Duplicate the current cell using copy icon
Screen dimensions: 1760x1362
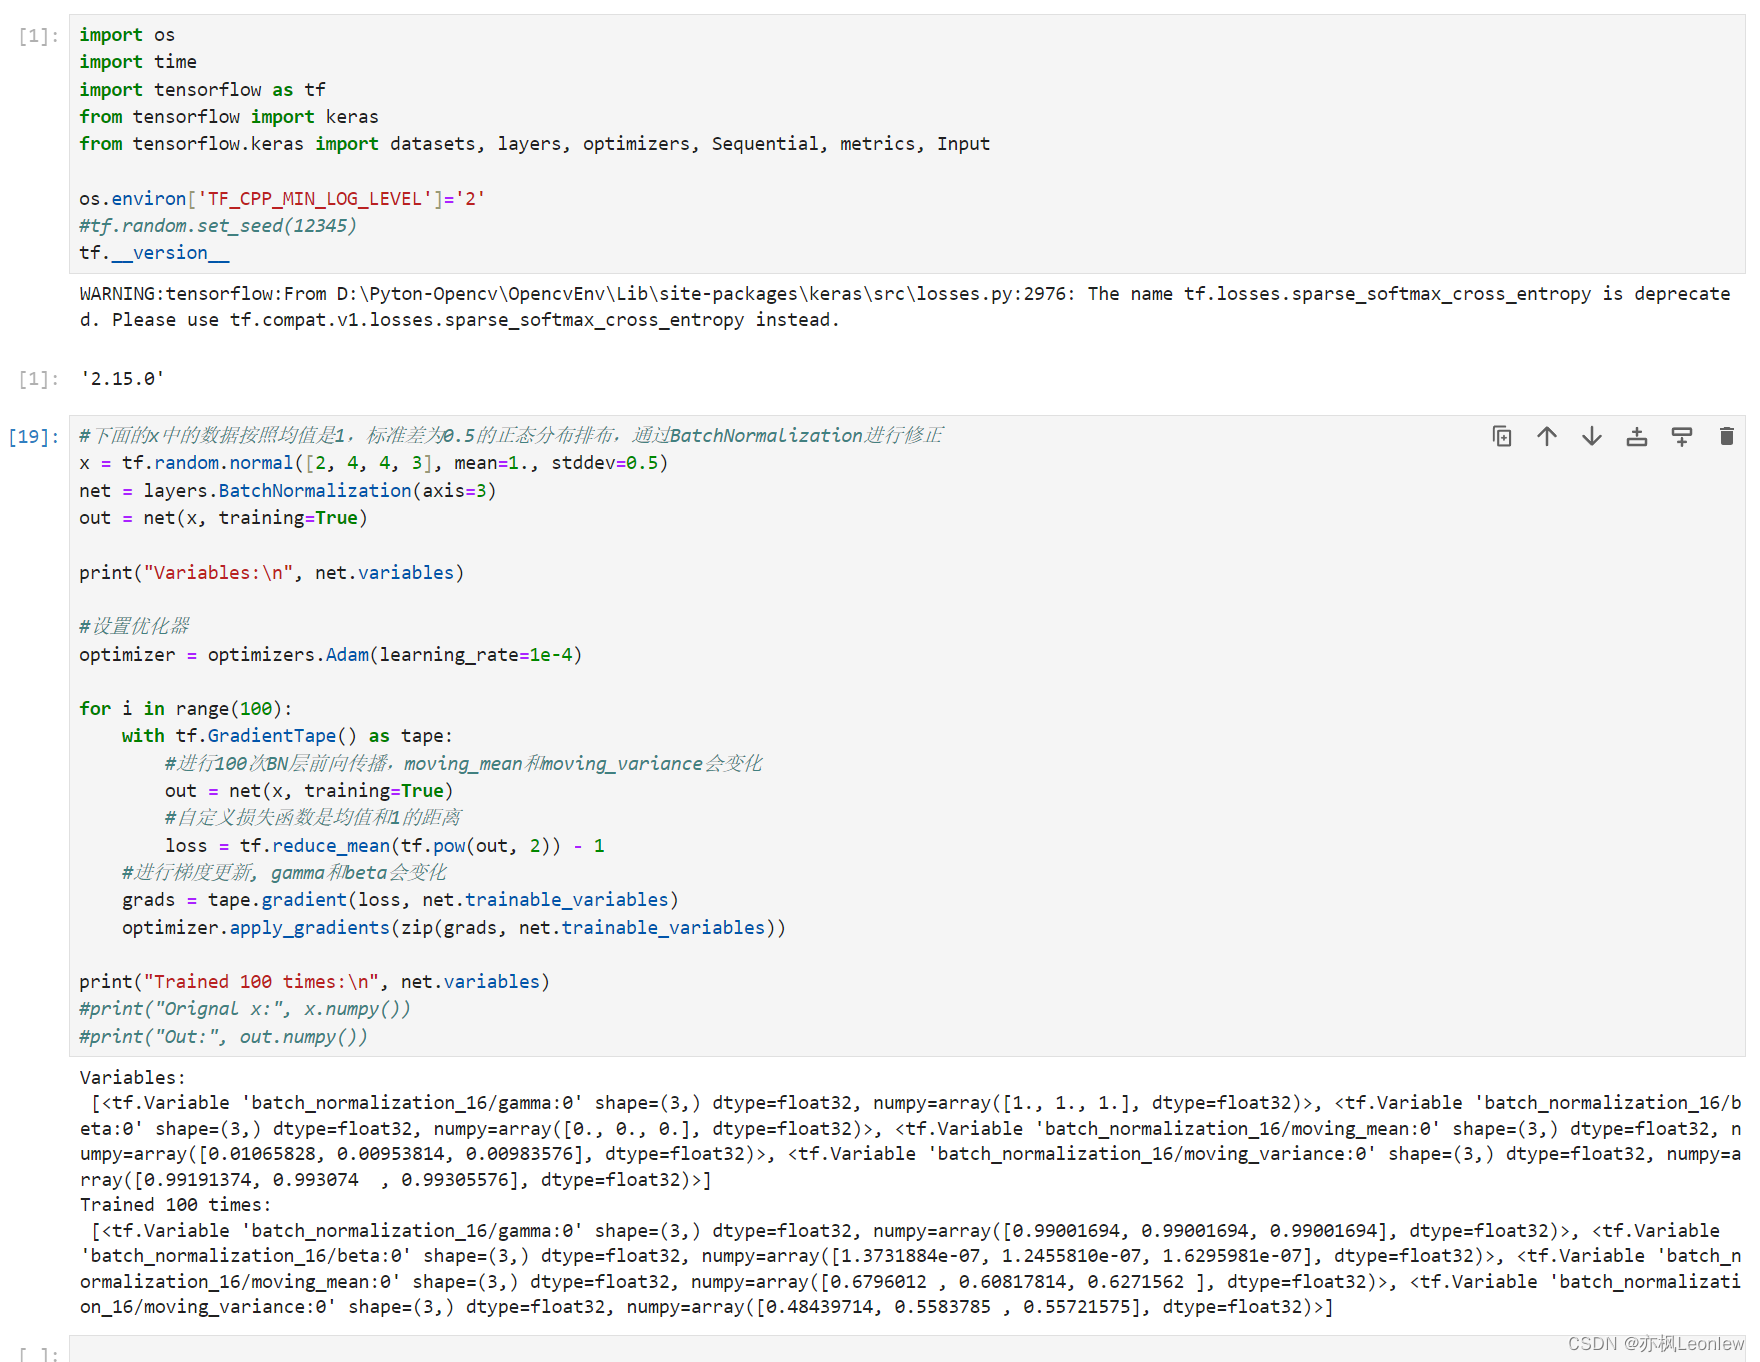click(x=1502, y=436)
